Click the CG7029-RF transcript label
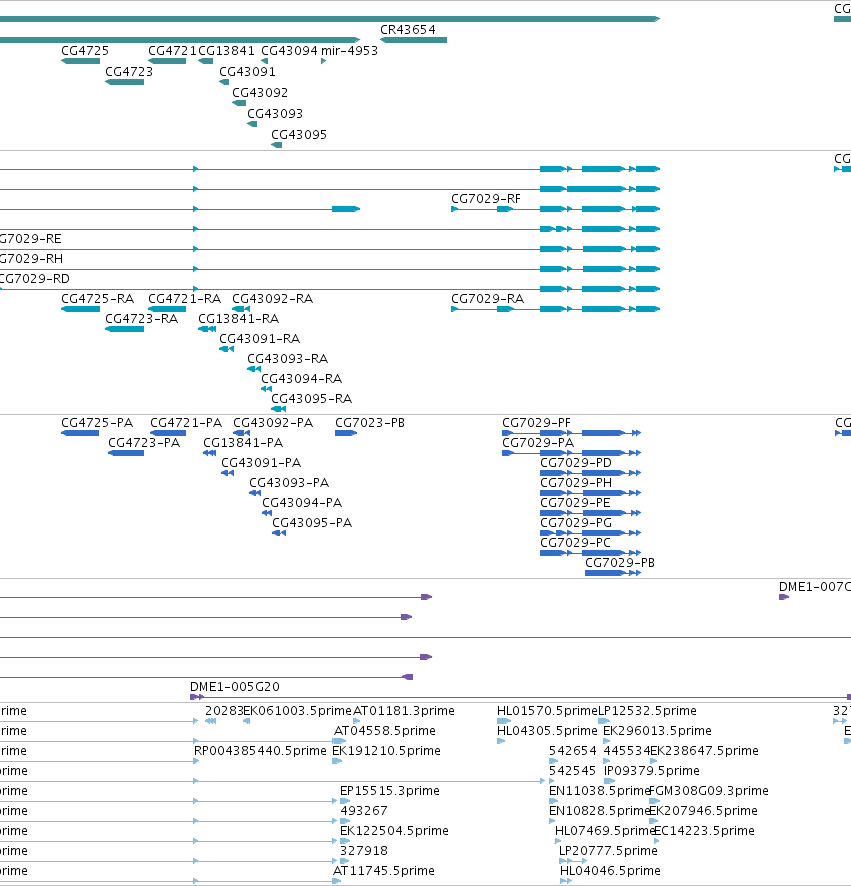 486,199
